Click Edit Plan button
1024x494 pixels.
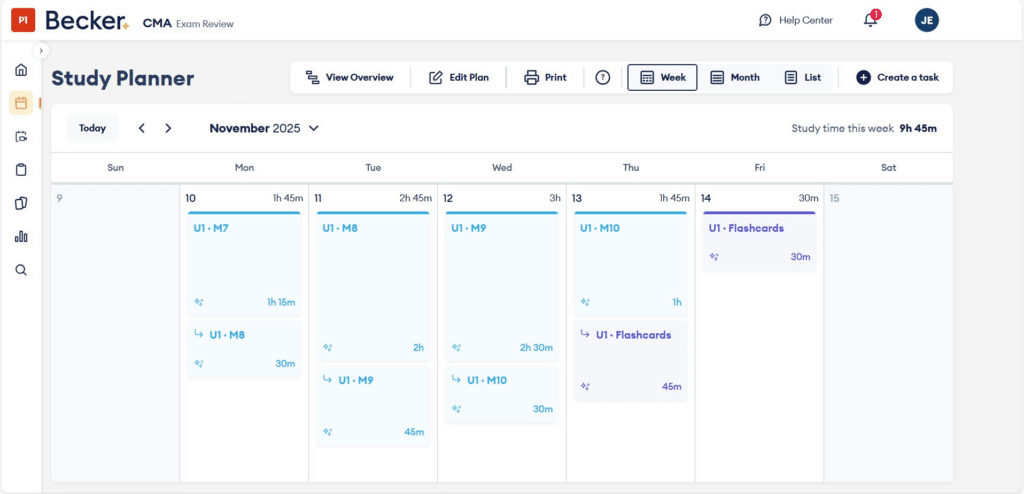point(458,77)
